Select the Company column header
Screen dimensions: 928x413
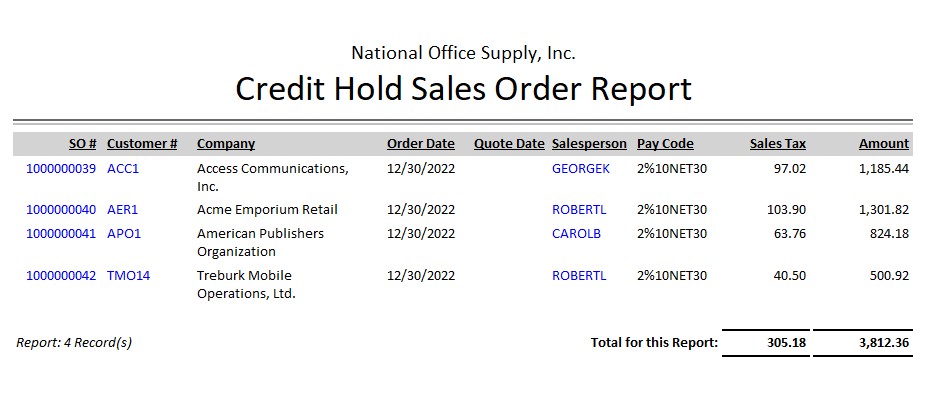[x=226, y=144]
